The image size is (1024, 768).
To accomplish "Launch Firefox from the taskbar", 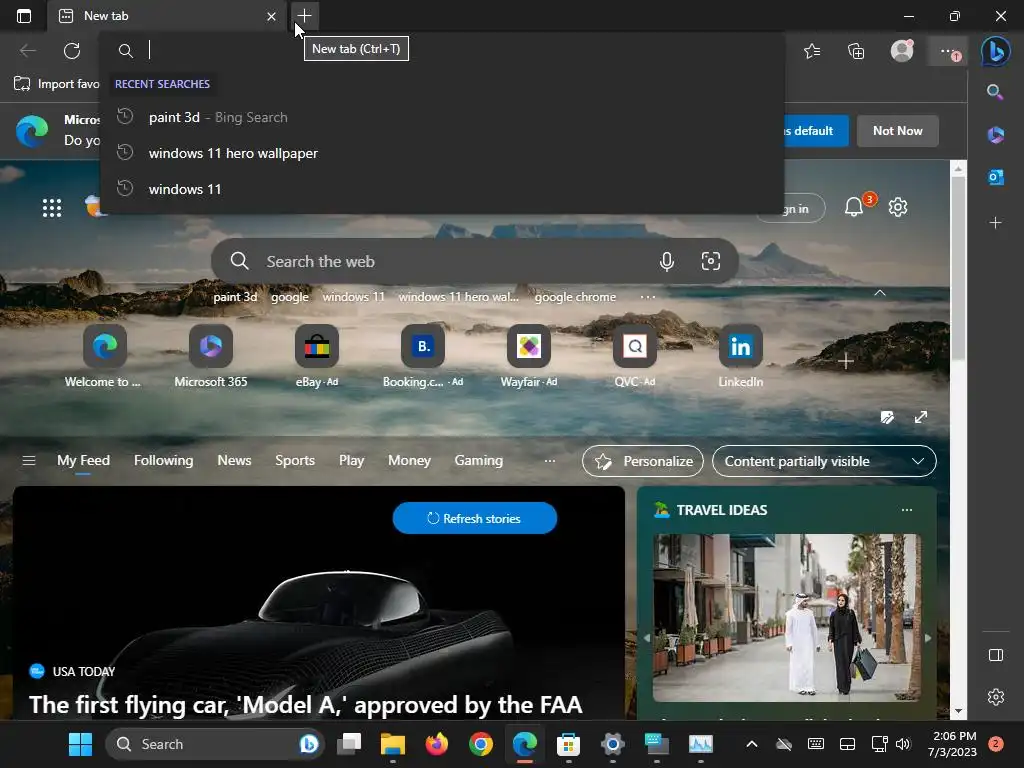I will tap(437, 744).
